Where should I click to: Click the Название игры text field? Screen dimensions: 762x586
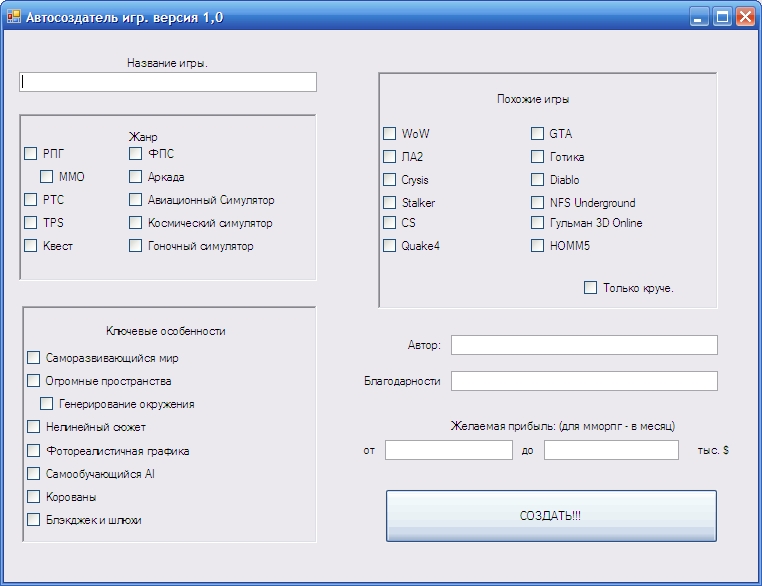[x=168, y=82]
